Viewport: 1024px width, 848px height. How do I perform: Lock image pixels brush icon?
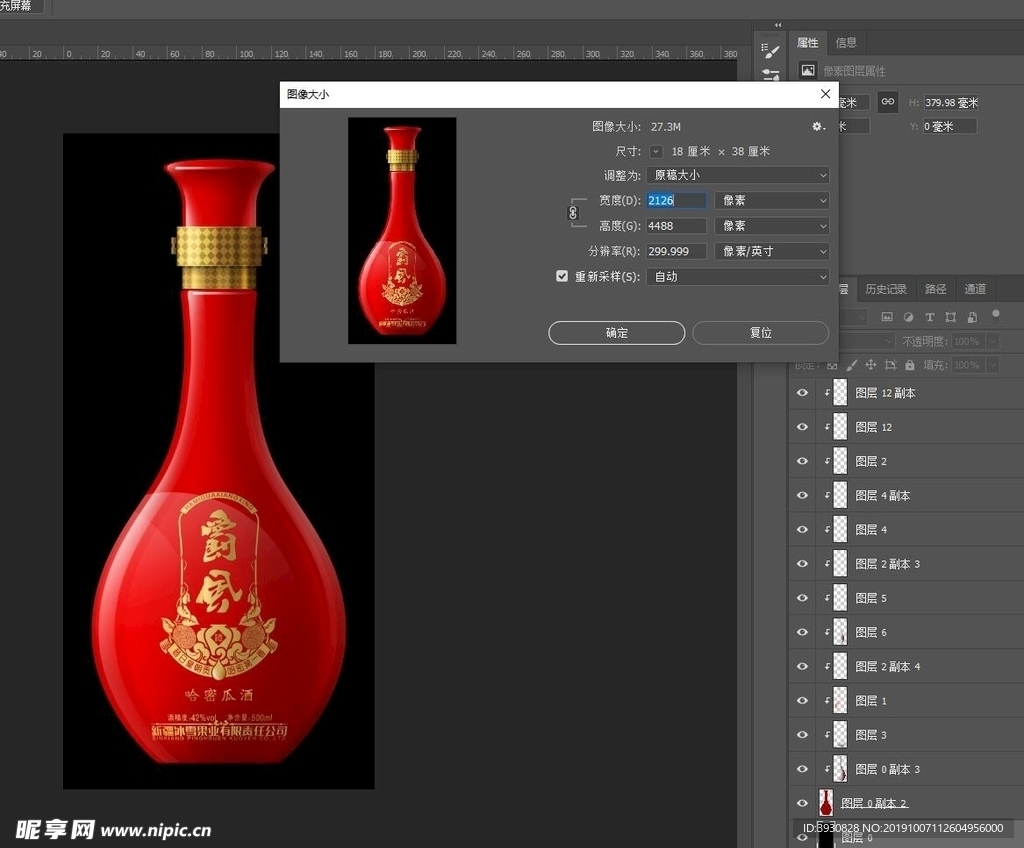click(x=852, y=365)
